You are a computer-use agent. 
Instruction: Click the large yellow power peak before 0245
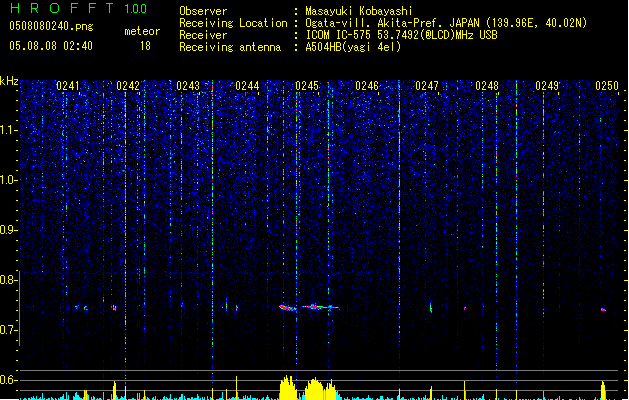[x=288, y=387]
